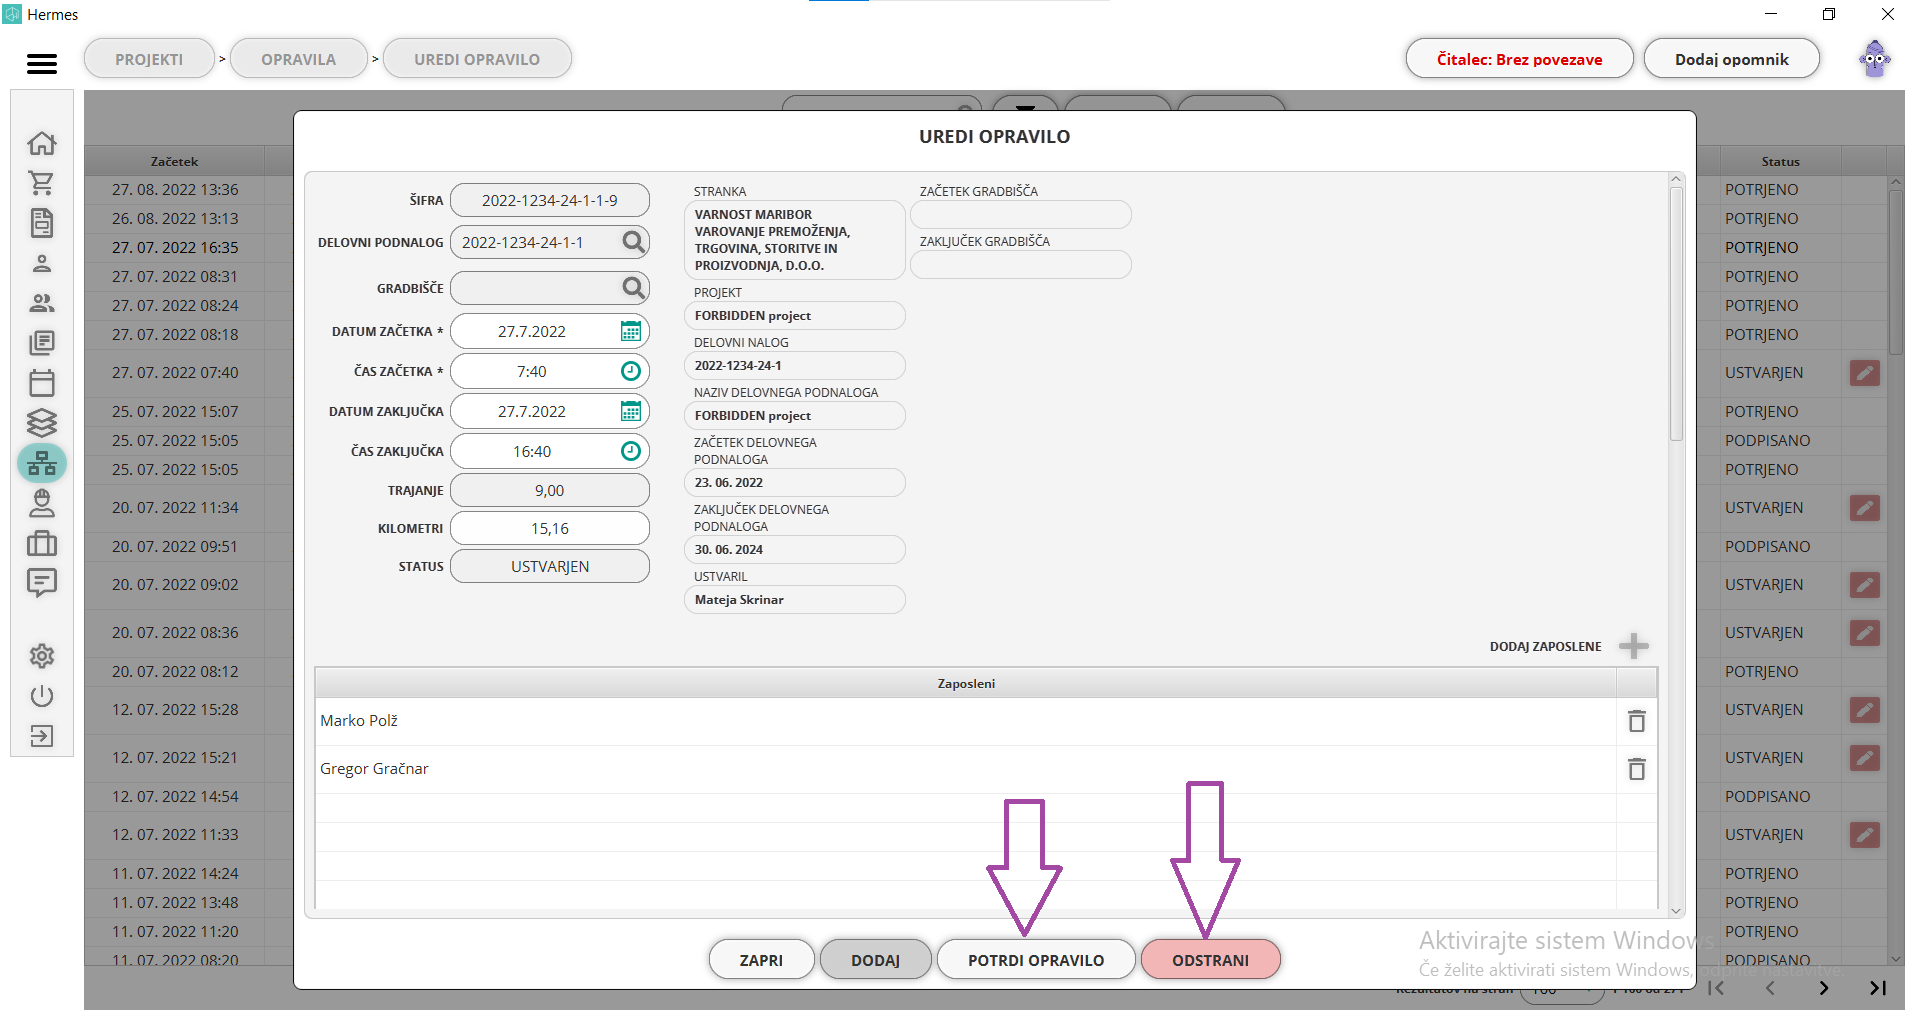Select employee row Marko Polž
This screenshot has width=1918, height=1026.
pos(966,721)
